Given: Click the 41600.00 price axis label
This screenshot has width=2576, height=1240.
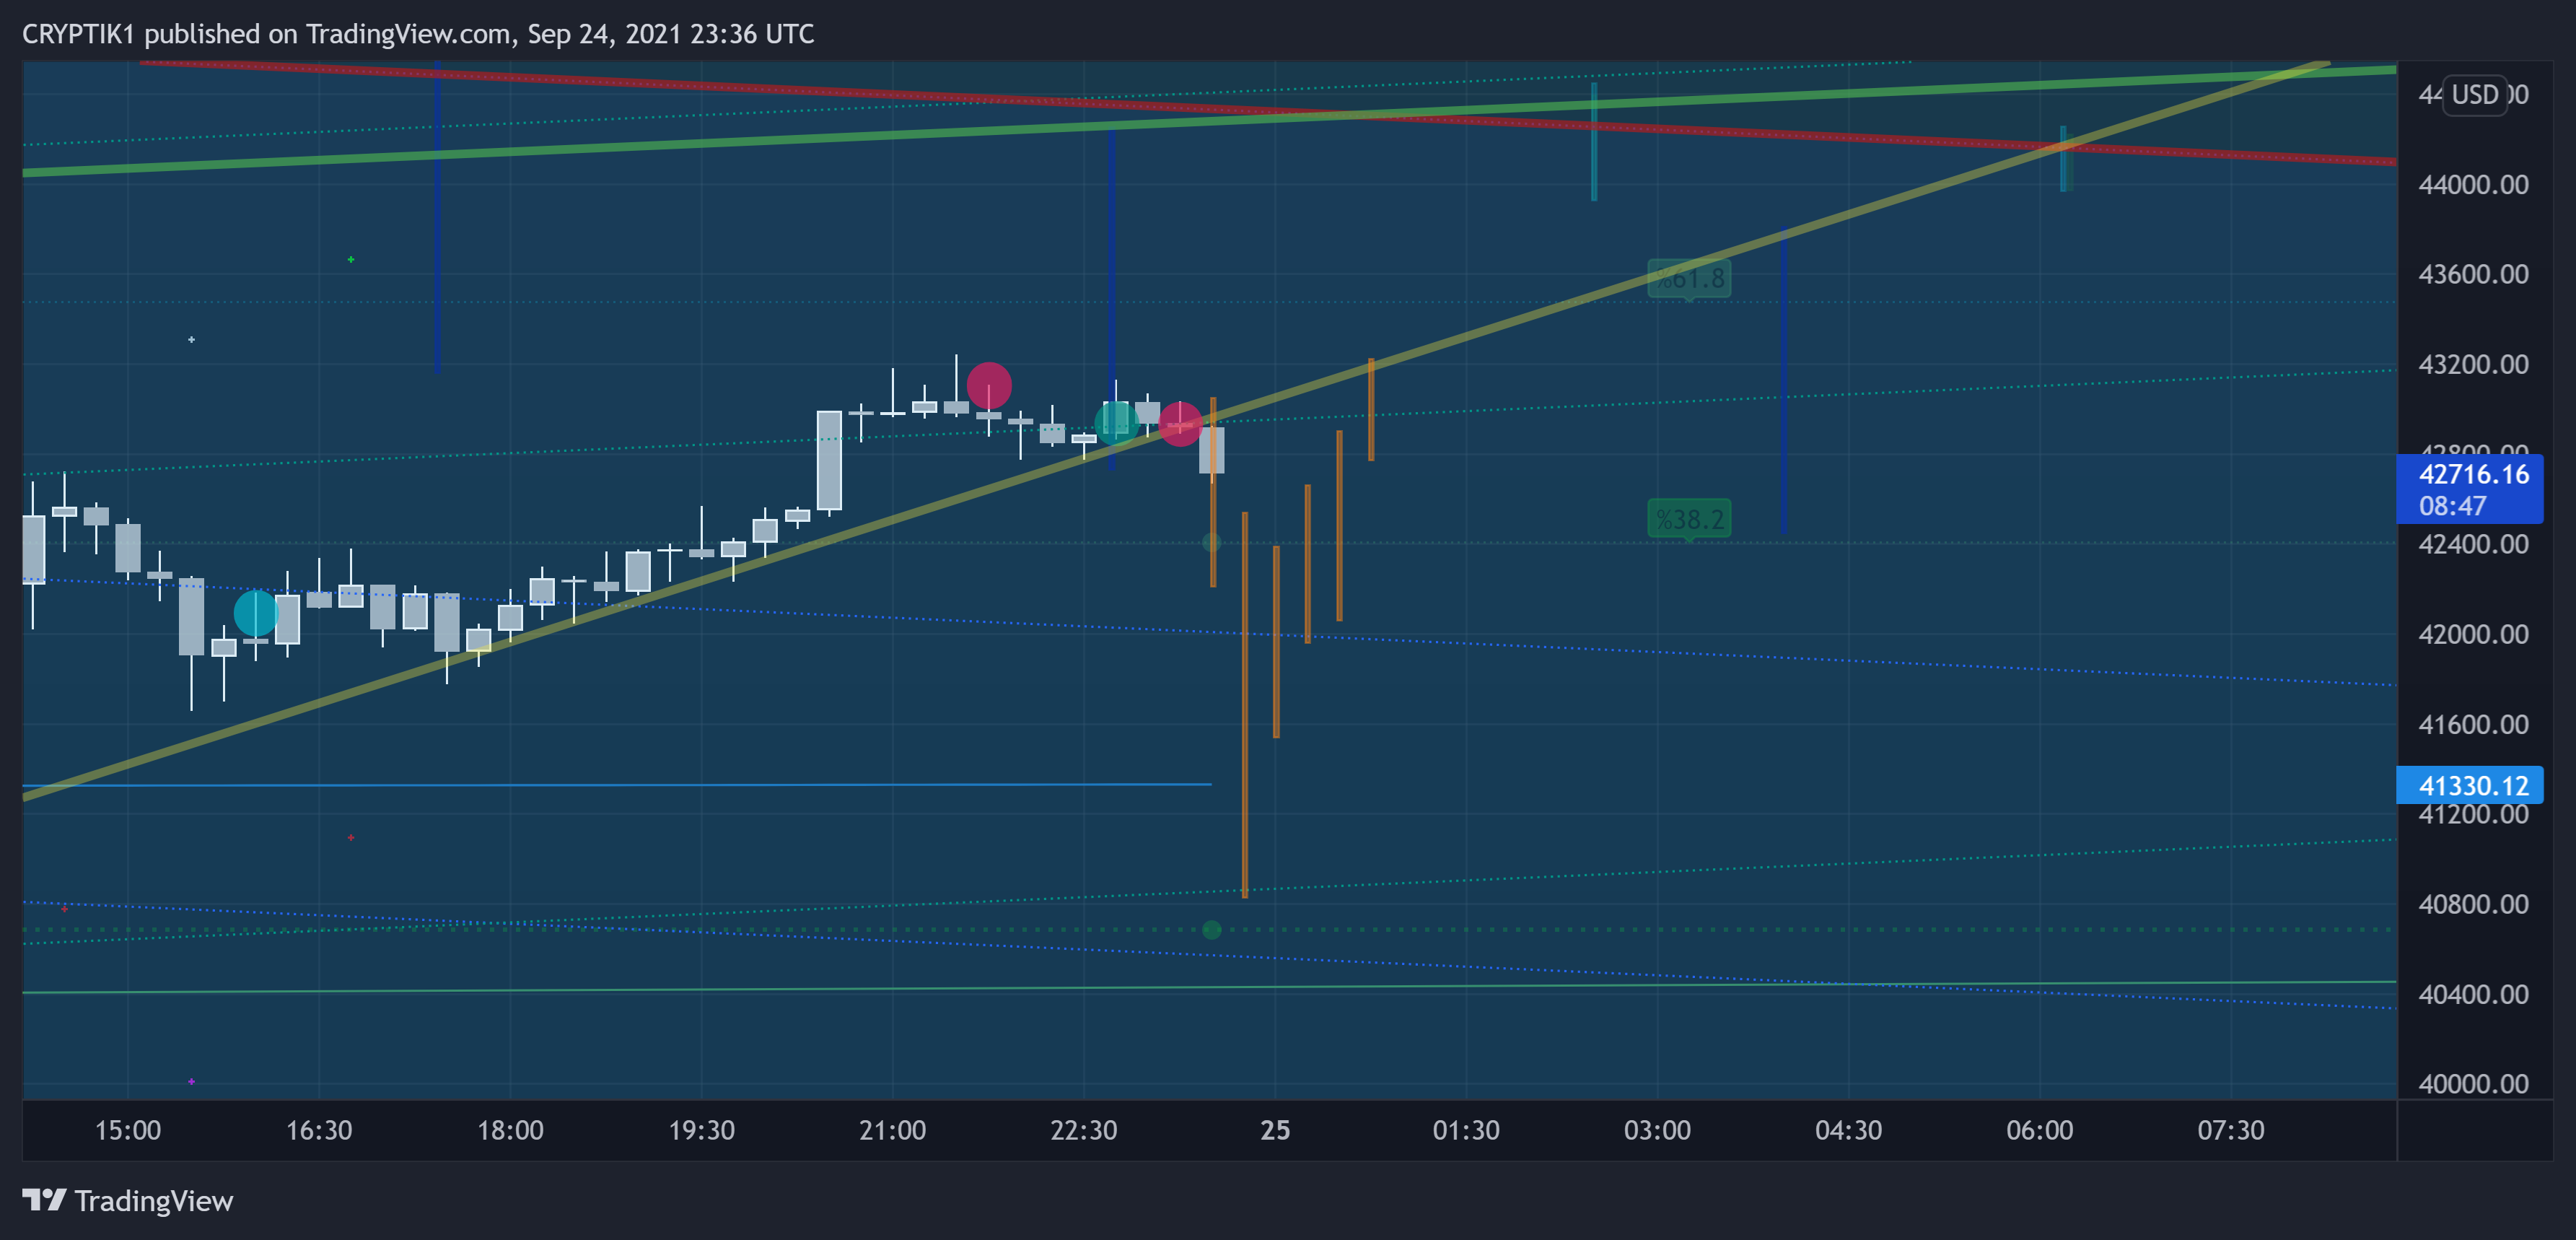Looking at the screenshot, I should pyautogui.click(x=2473, y=724).
